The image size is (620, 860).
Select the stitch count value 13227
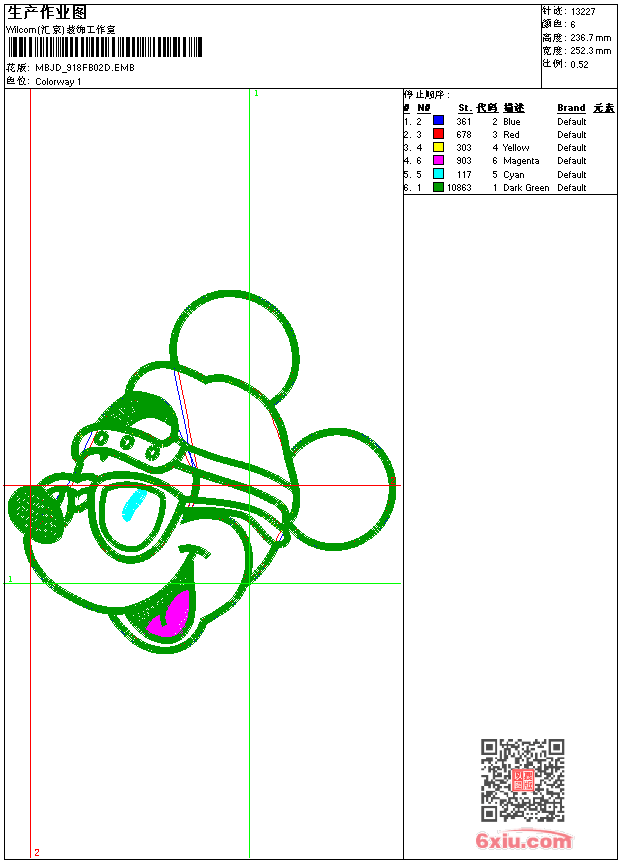(x=583, y=12)
